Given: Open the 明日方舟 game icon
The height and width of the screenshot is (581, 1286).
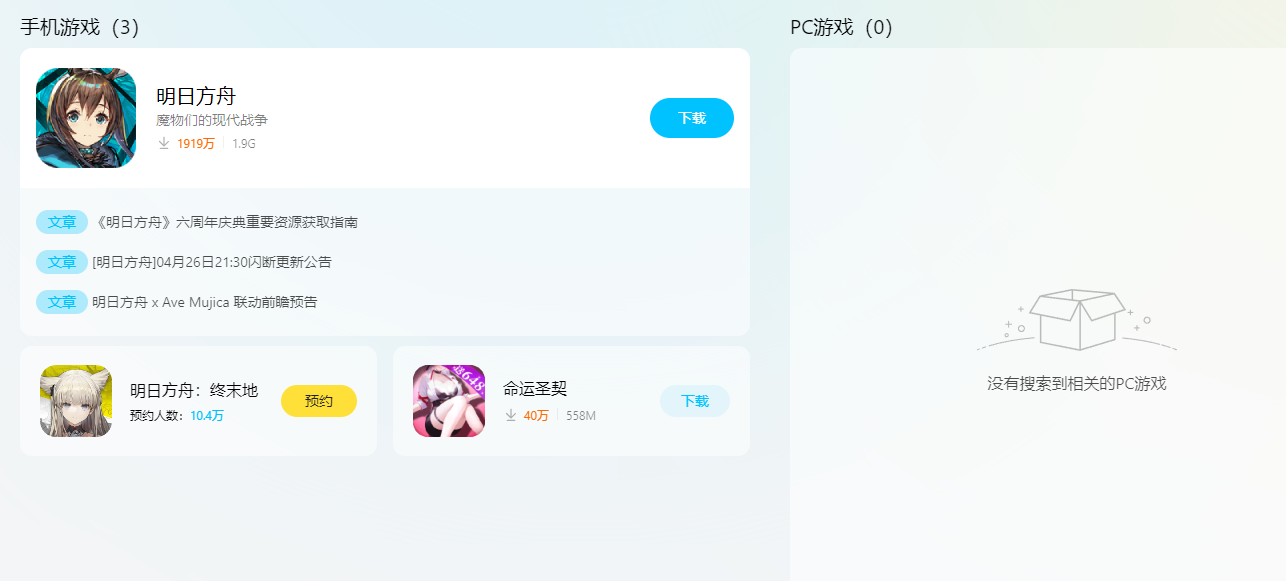Looking at the screenshot, I should pyautogui.click(x=86, y=118).
